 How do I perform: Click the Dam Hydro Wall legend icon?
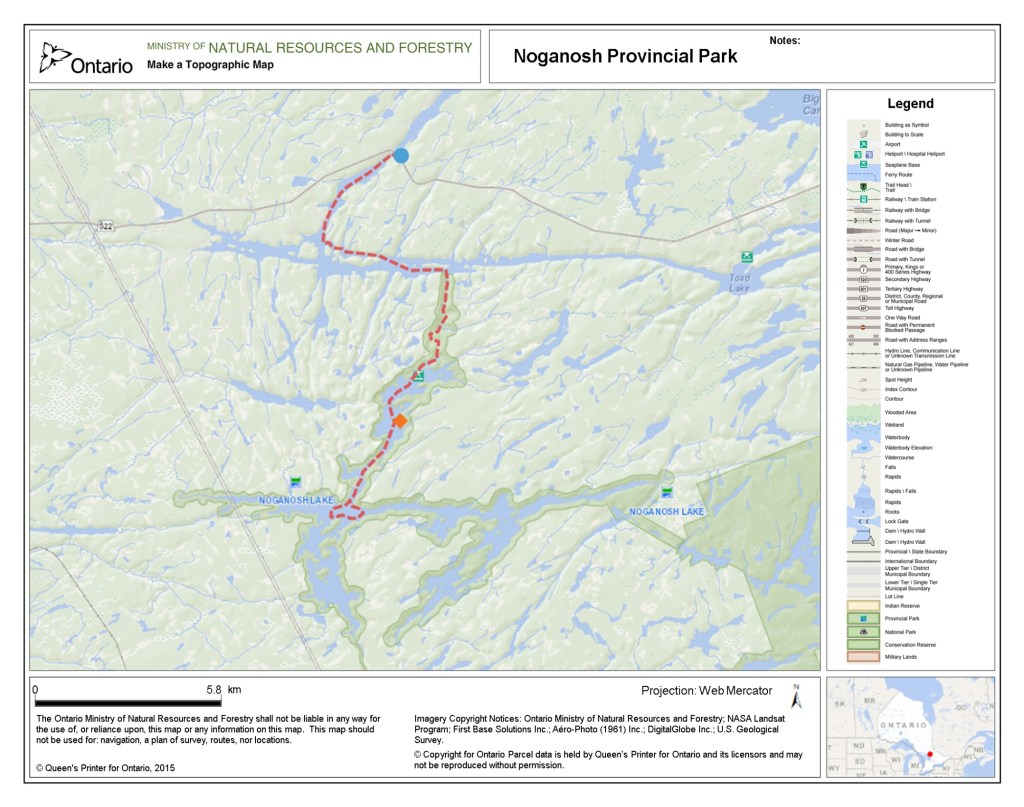coord(864,531)
